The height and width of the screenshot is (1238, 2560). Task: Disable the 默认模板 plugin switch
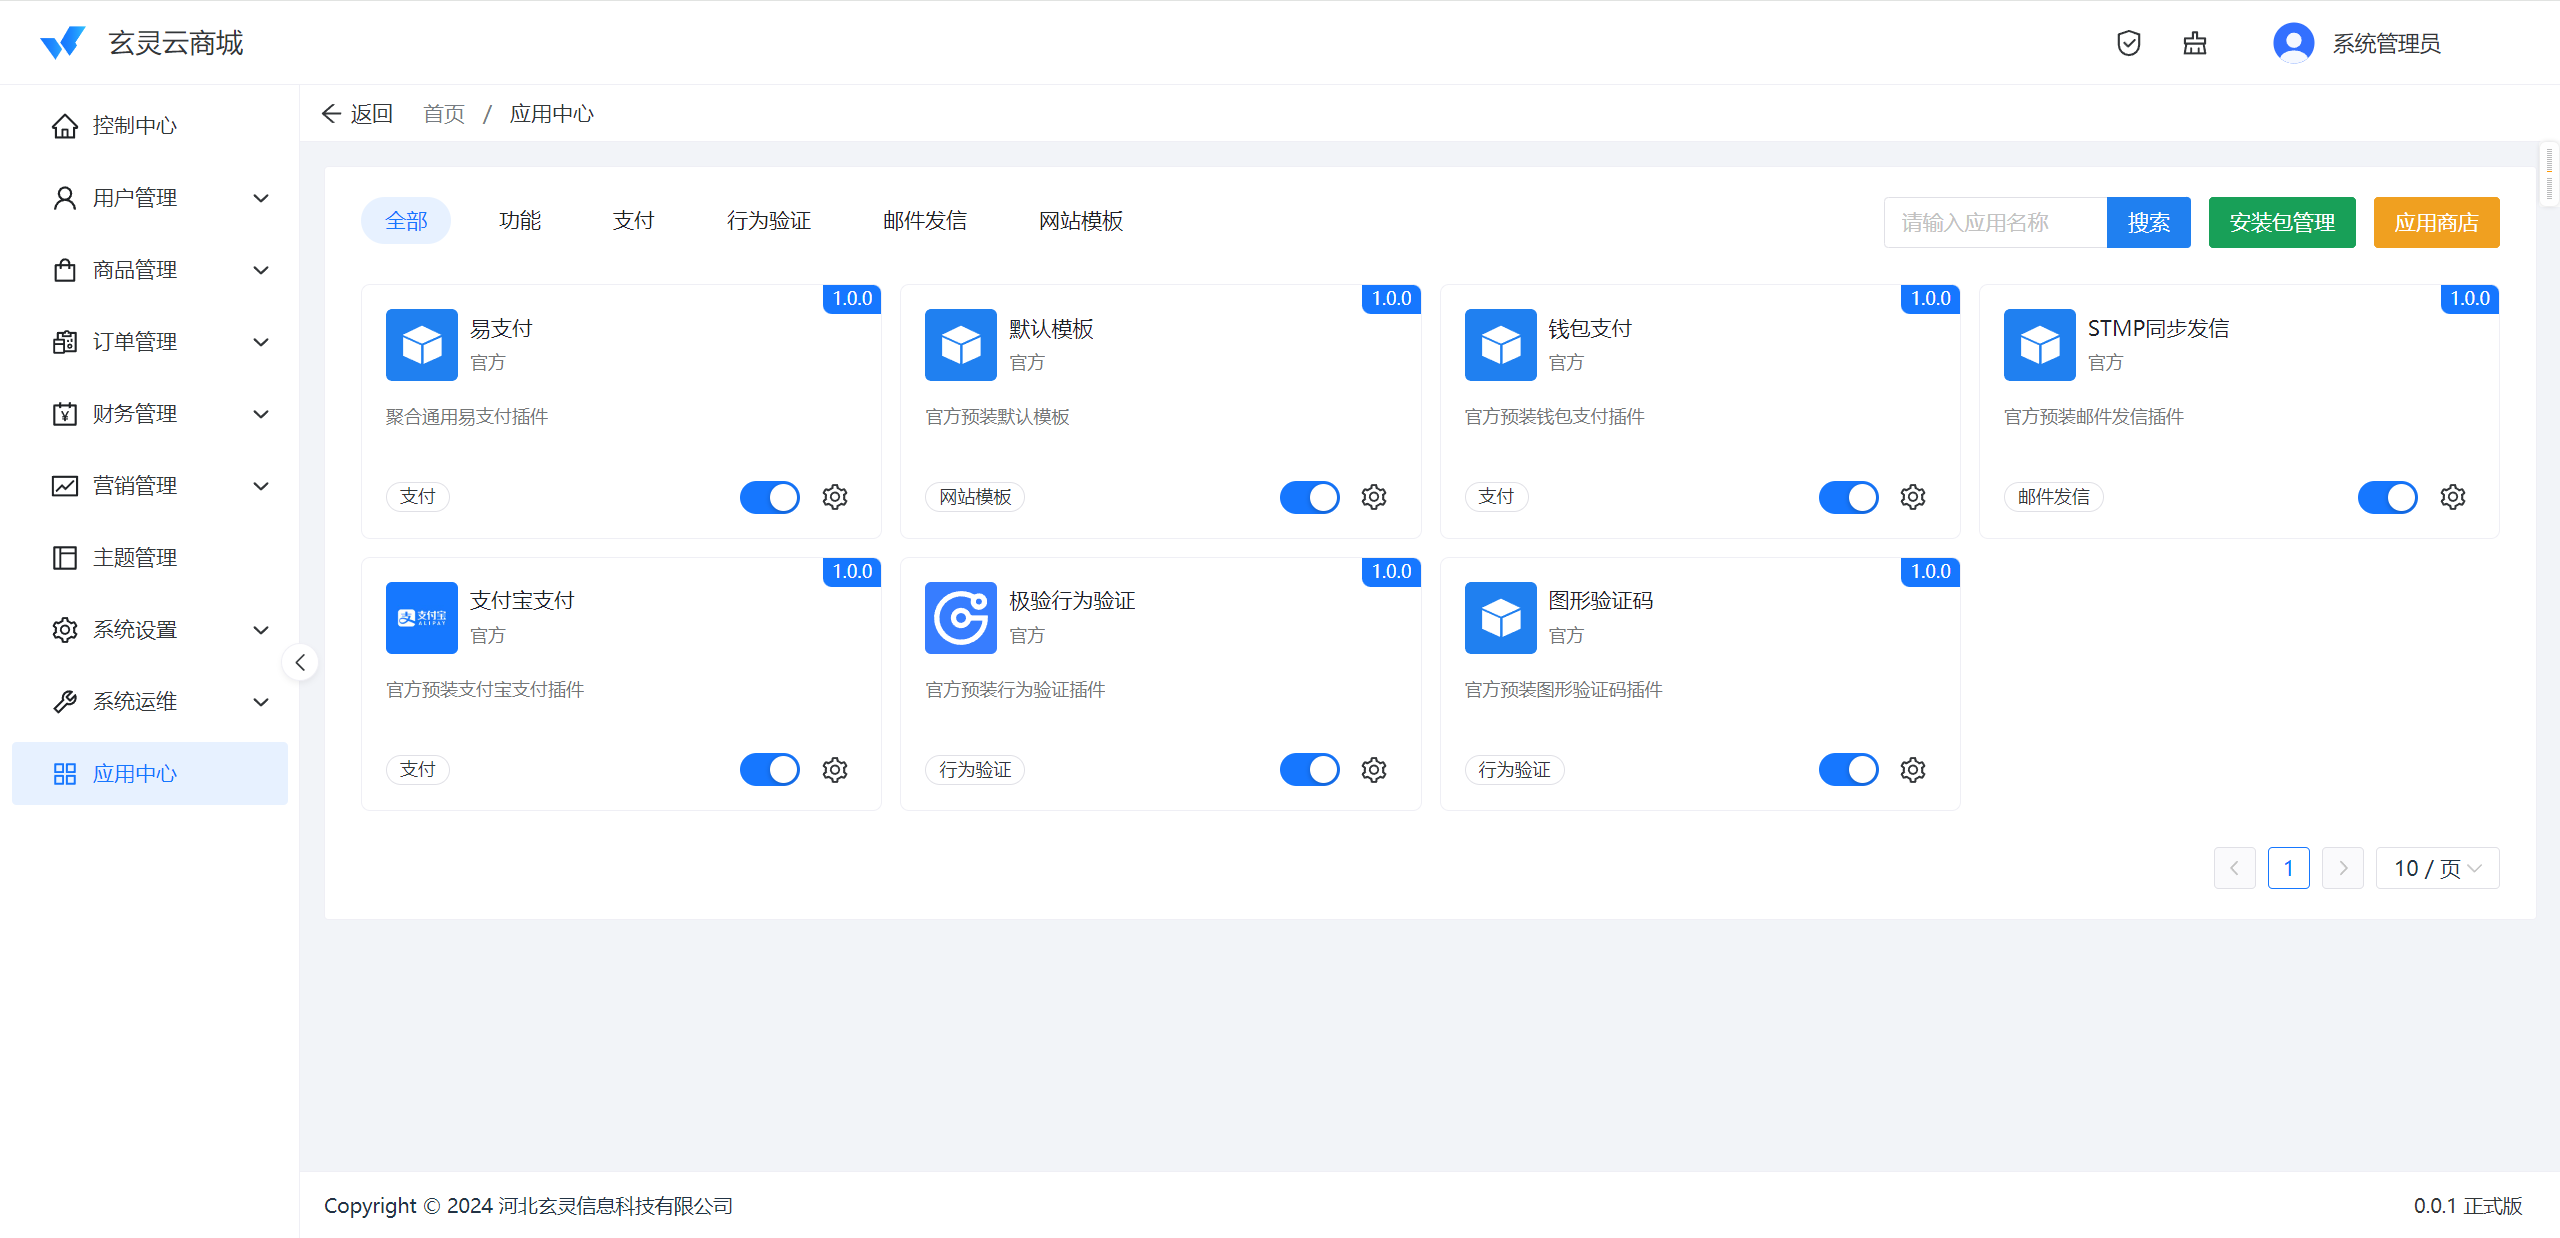click(1309, 497)
